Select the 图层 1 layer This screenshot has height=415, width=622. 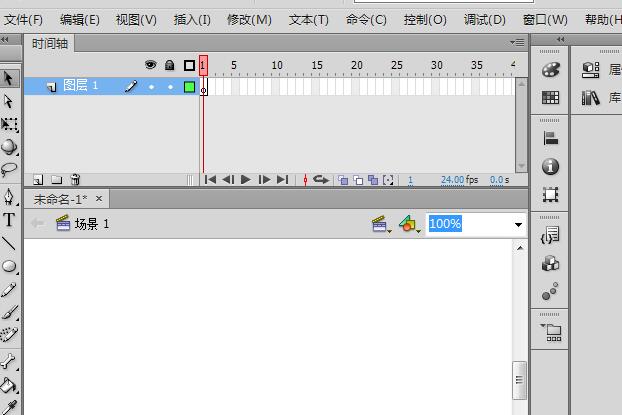(x=81, y=86)
